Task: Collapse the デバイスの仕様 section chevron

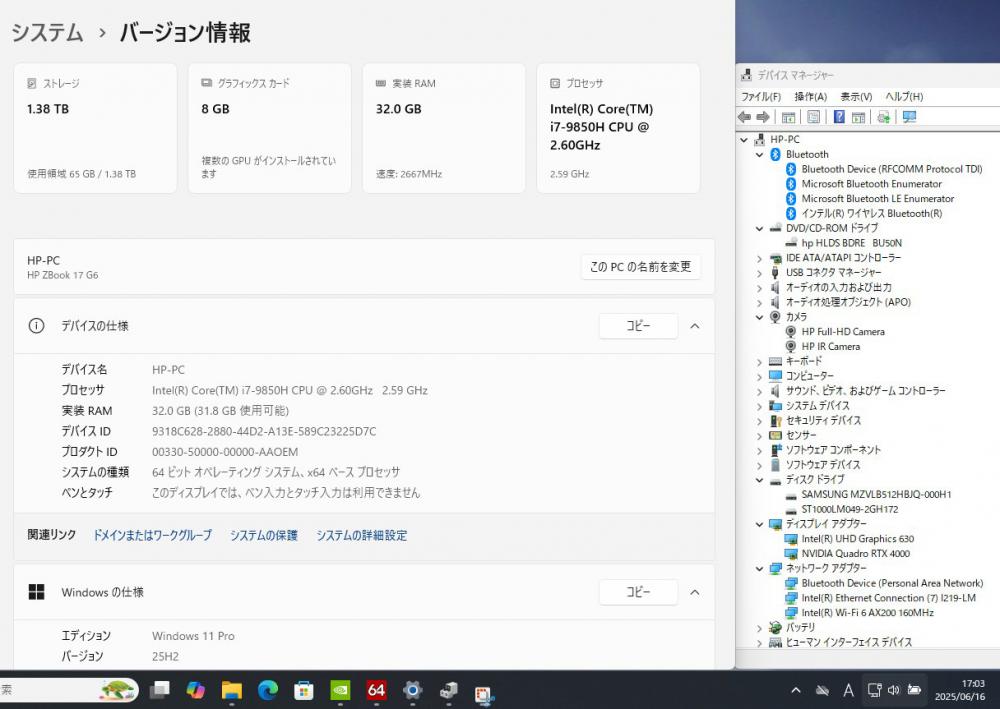Action: pyautogui.click(x=695, y=326)
